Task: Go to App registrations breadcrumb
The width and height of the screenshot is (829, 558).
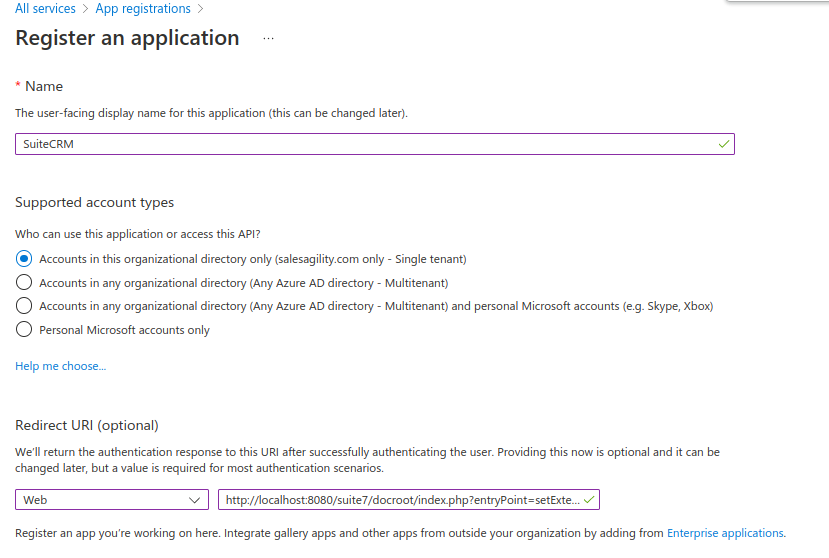Action: (143, 8)
